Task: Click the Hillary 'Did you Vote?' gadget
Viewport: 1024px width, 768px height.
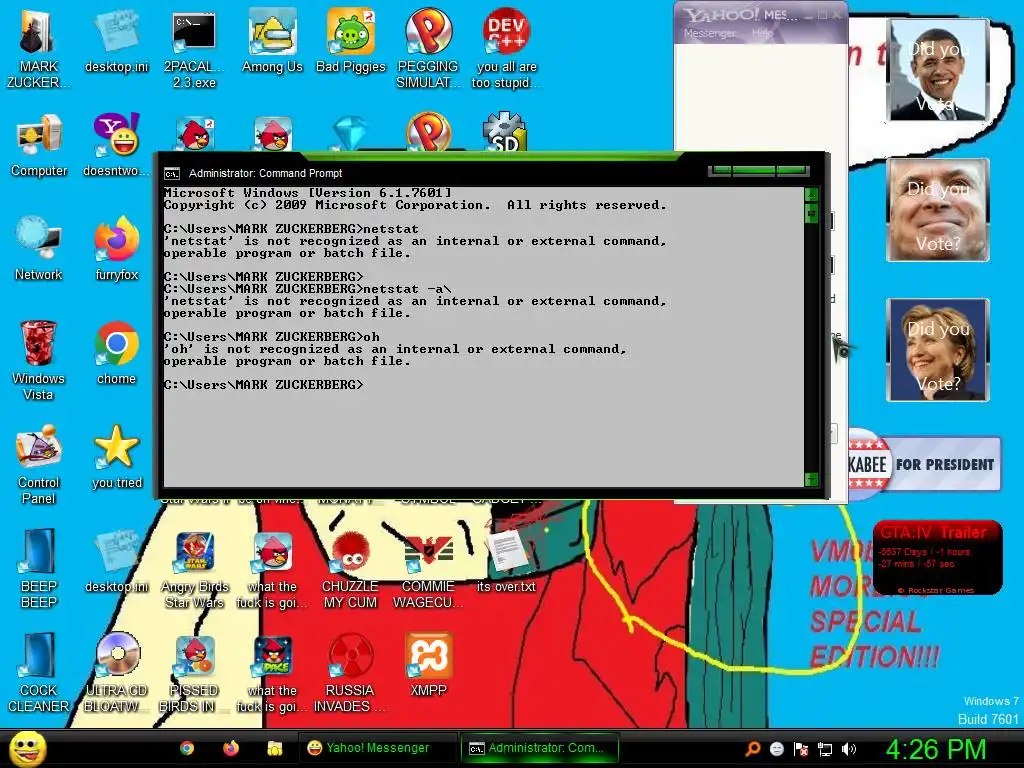Action: pyautogui.click(x=938, y=350)
